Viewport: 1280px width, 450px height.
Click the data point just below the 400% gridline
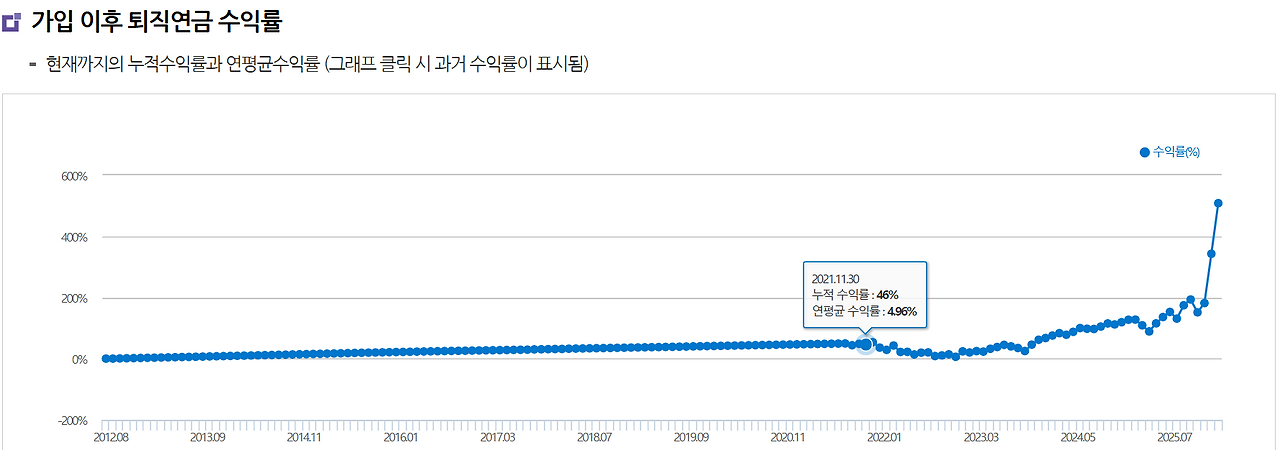click(x=1211, y=254)
